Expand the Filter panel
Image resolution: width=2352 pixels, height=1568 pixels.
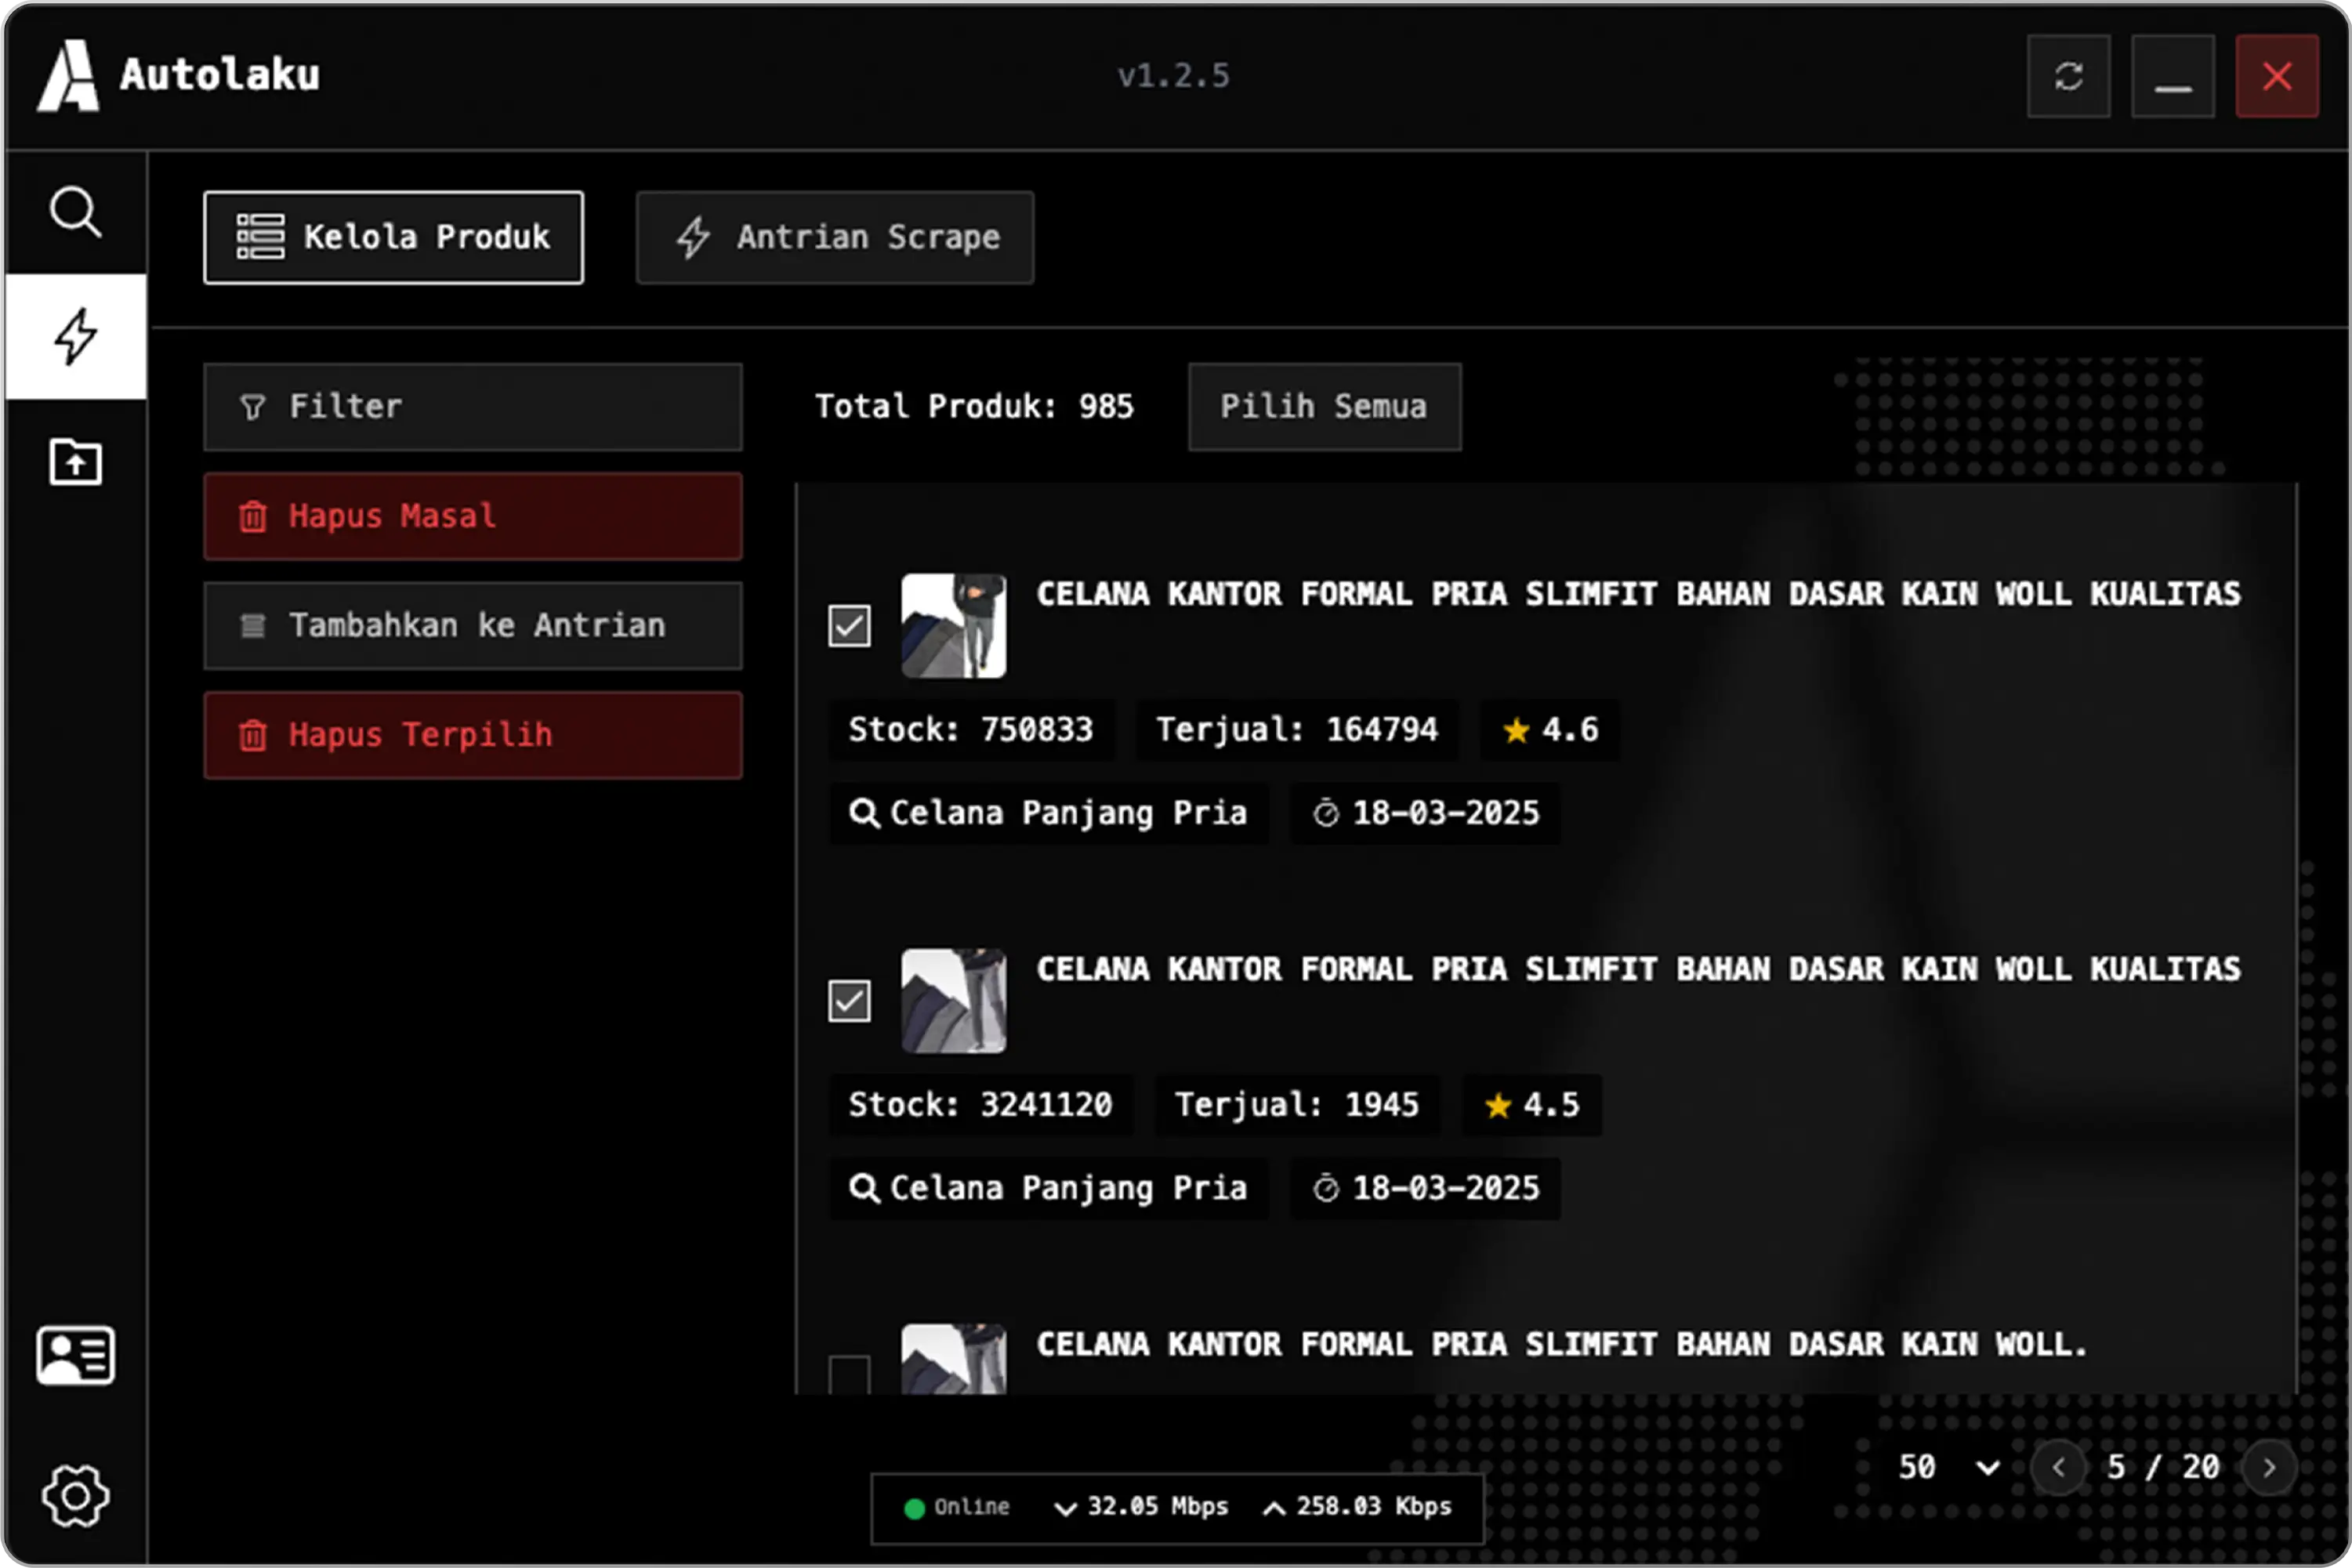[472, 406]
